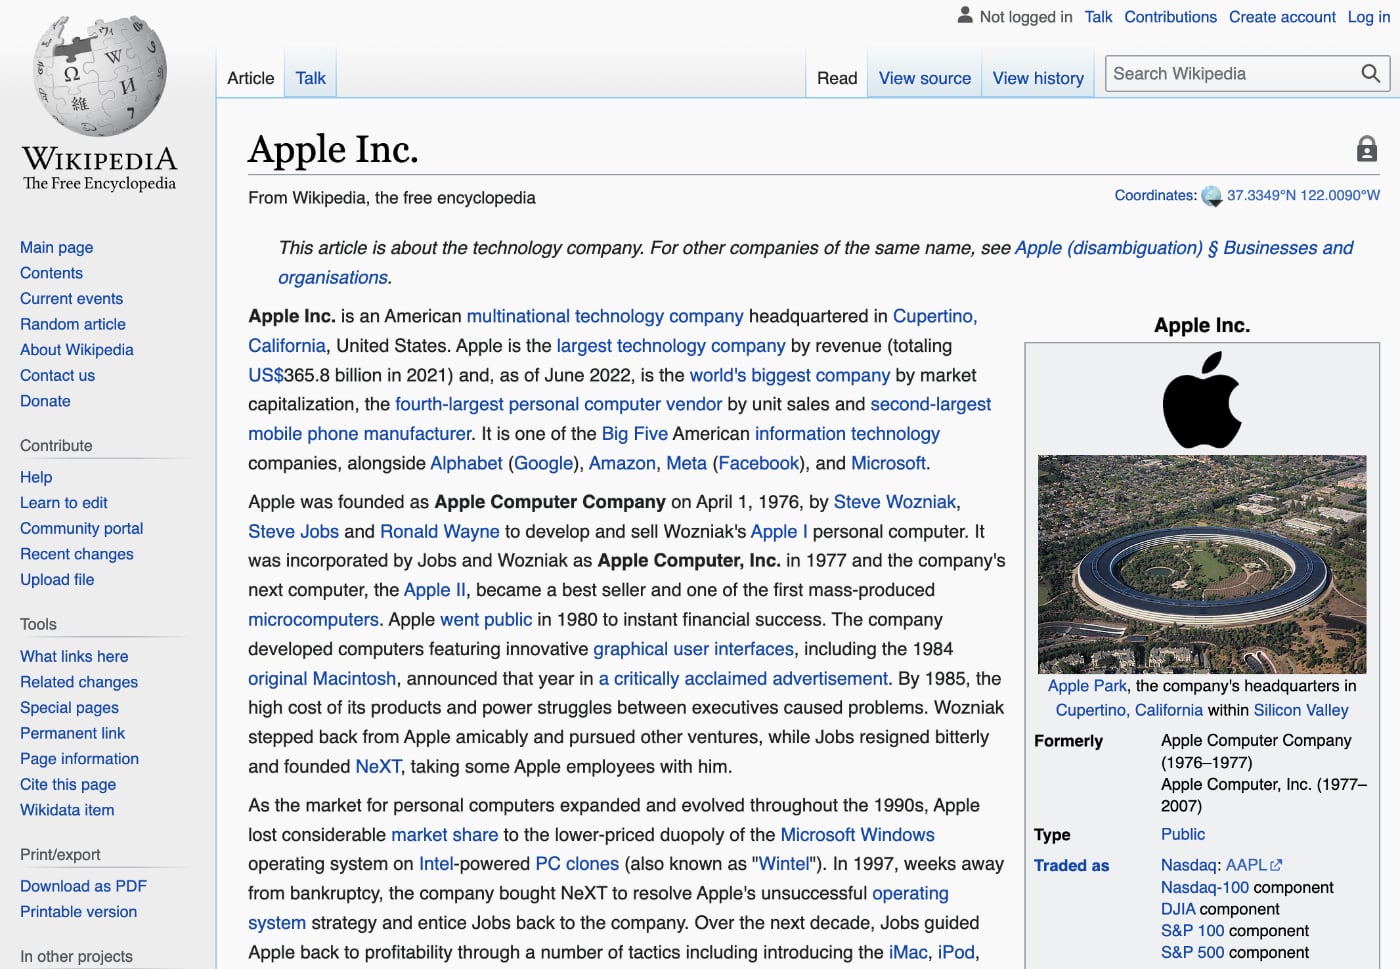Open the Microsoft Windows link
Image resolution: width=1400 pixels, height=969 pixels.
click(x=857, y=835)
